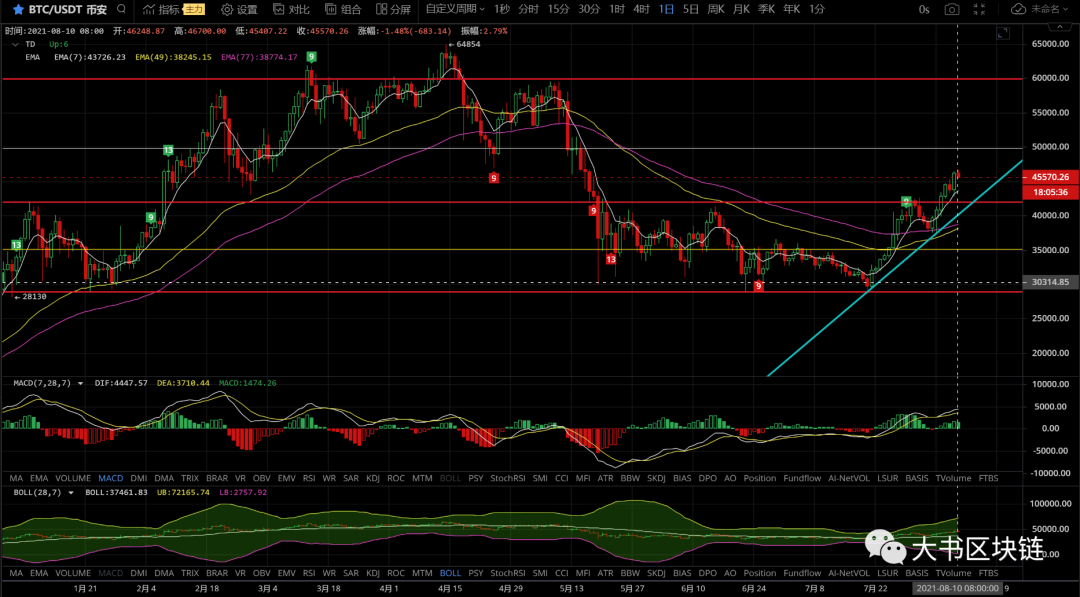Open the MACD(7,28,7) parameter dropdown arrow
1080x597 pixels.
(81, 384)
